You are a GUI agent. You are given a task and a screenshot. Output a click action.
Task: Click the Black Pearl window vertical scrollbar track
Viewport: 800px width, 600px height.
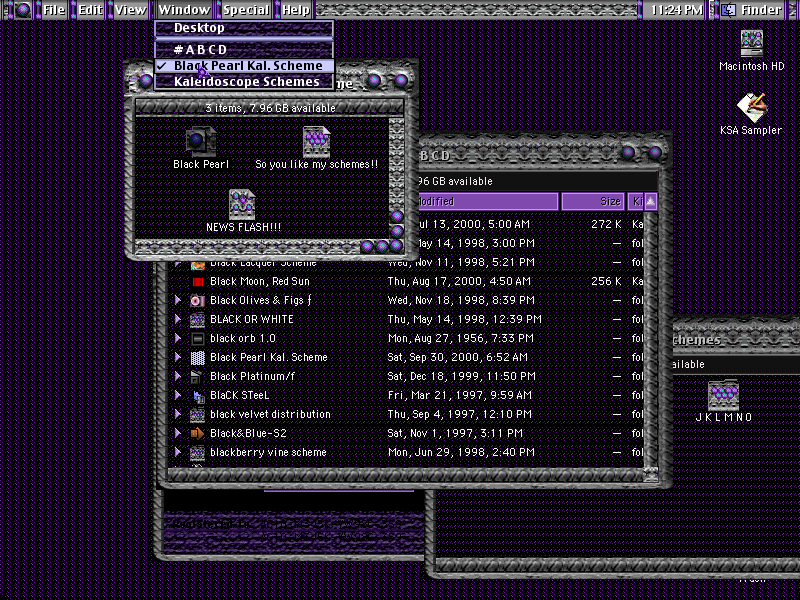[396, 163]
